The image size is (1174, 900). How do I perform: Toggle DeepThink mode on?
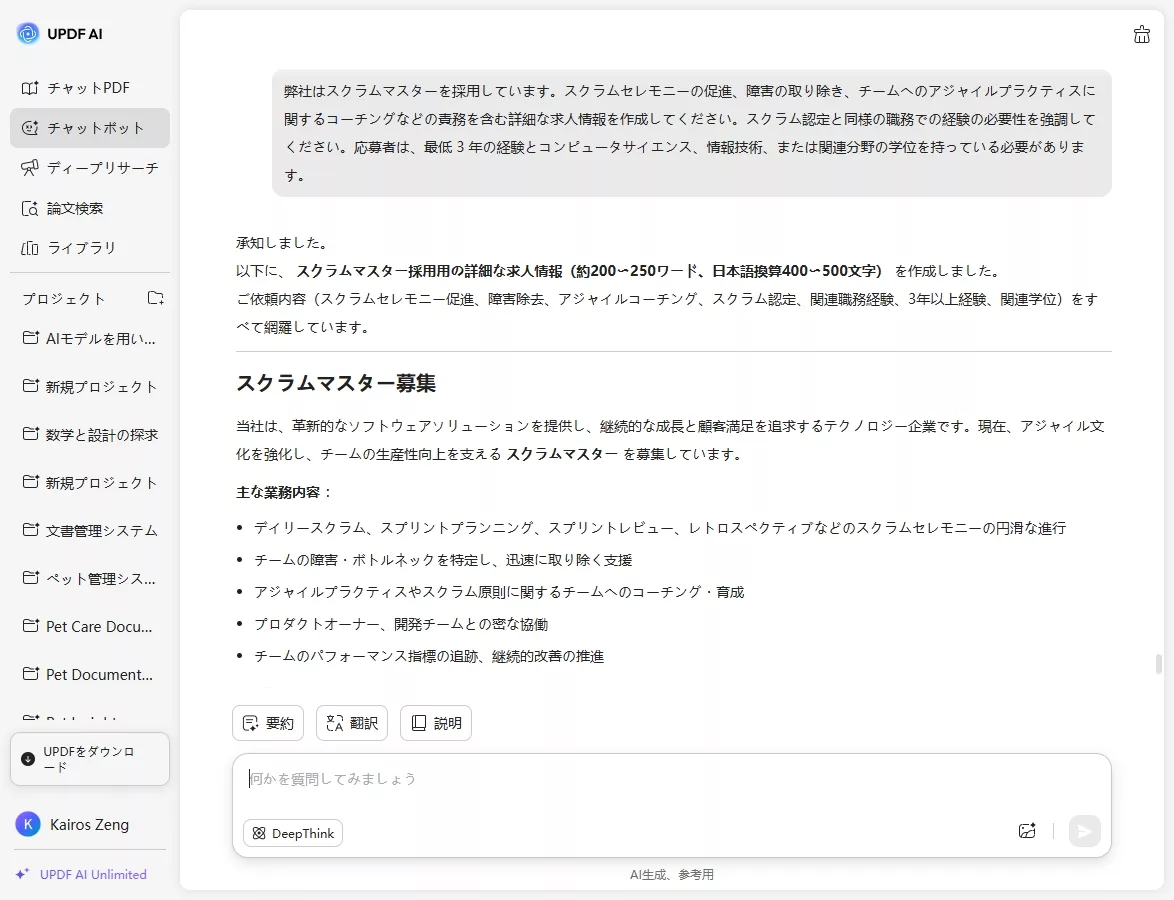coord(292,832)
